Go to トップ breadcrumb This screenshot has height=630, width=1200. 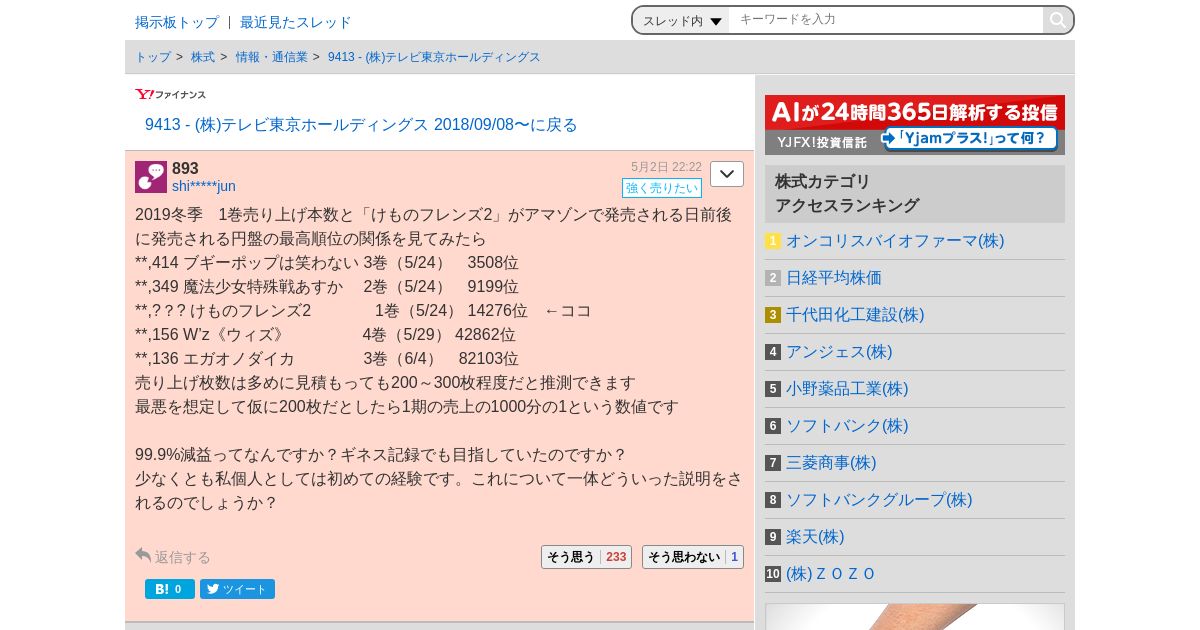tap(153, 57)
